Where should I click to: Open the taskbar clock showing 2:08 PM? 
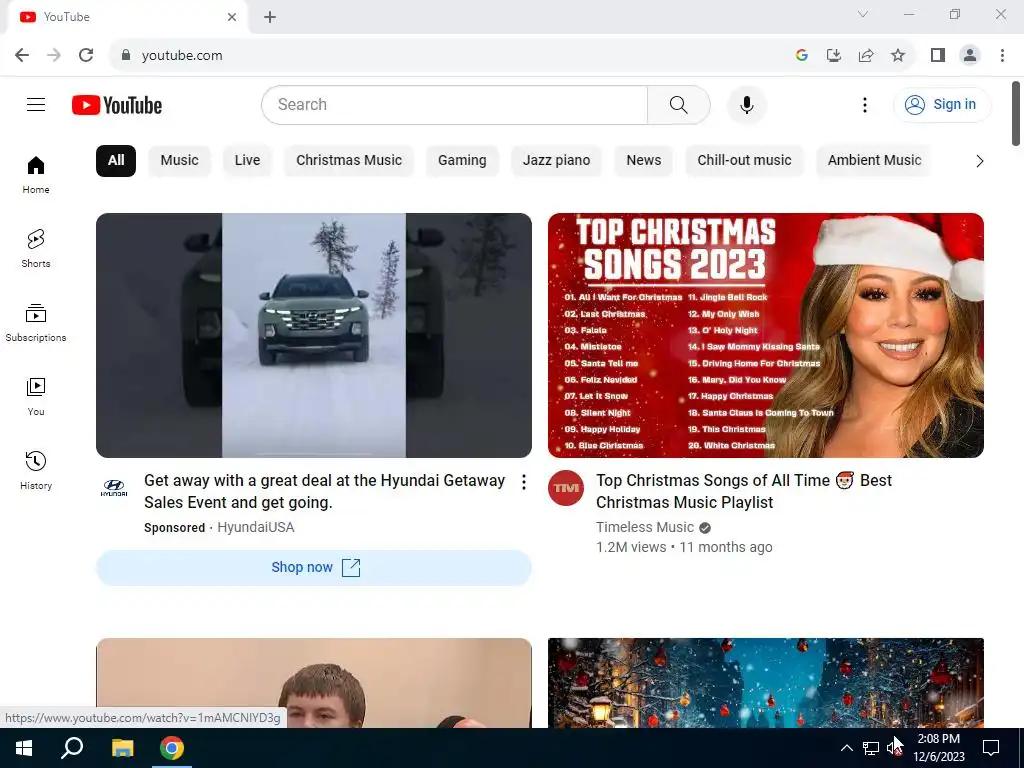tap(938, 748)
